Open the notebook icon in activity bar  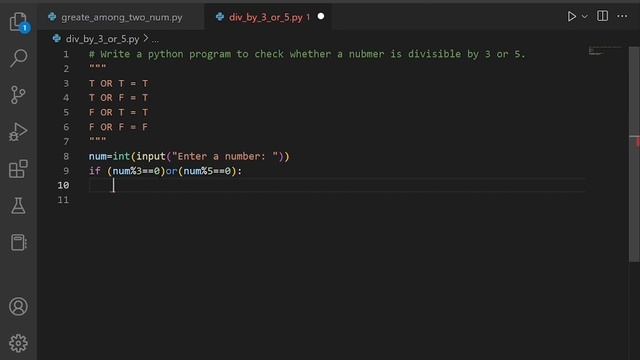click(18, 242)
